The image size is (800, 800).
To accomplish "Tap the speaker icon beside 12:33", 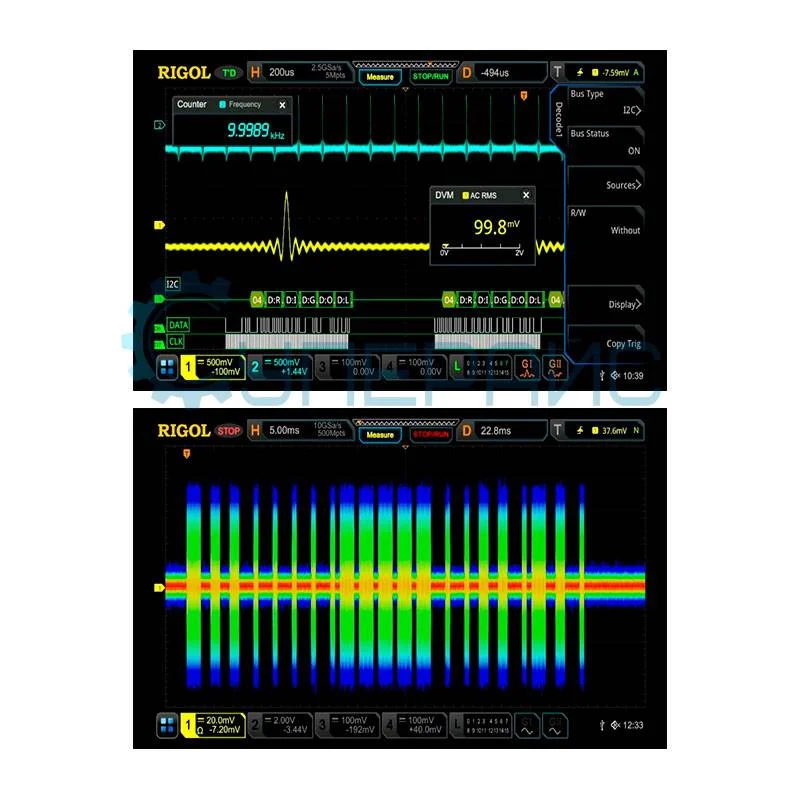I will tap(615, 725).
